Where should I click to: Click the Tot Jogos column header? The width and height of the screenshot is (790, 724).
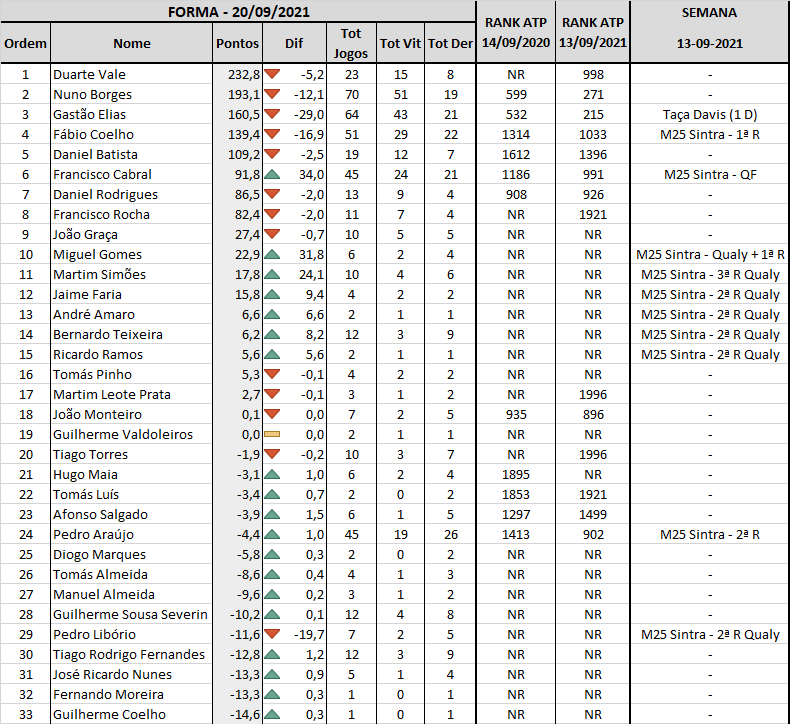click(351, 43)
